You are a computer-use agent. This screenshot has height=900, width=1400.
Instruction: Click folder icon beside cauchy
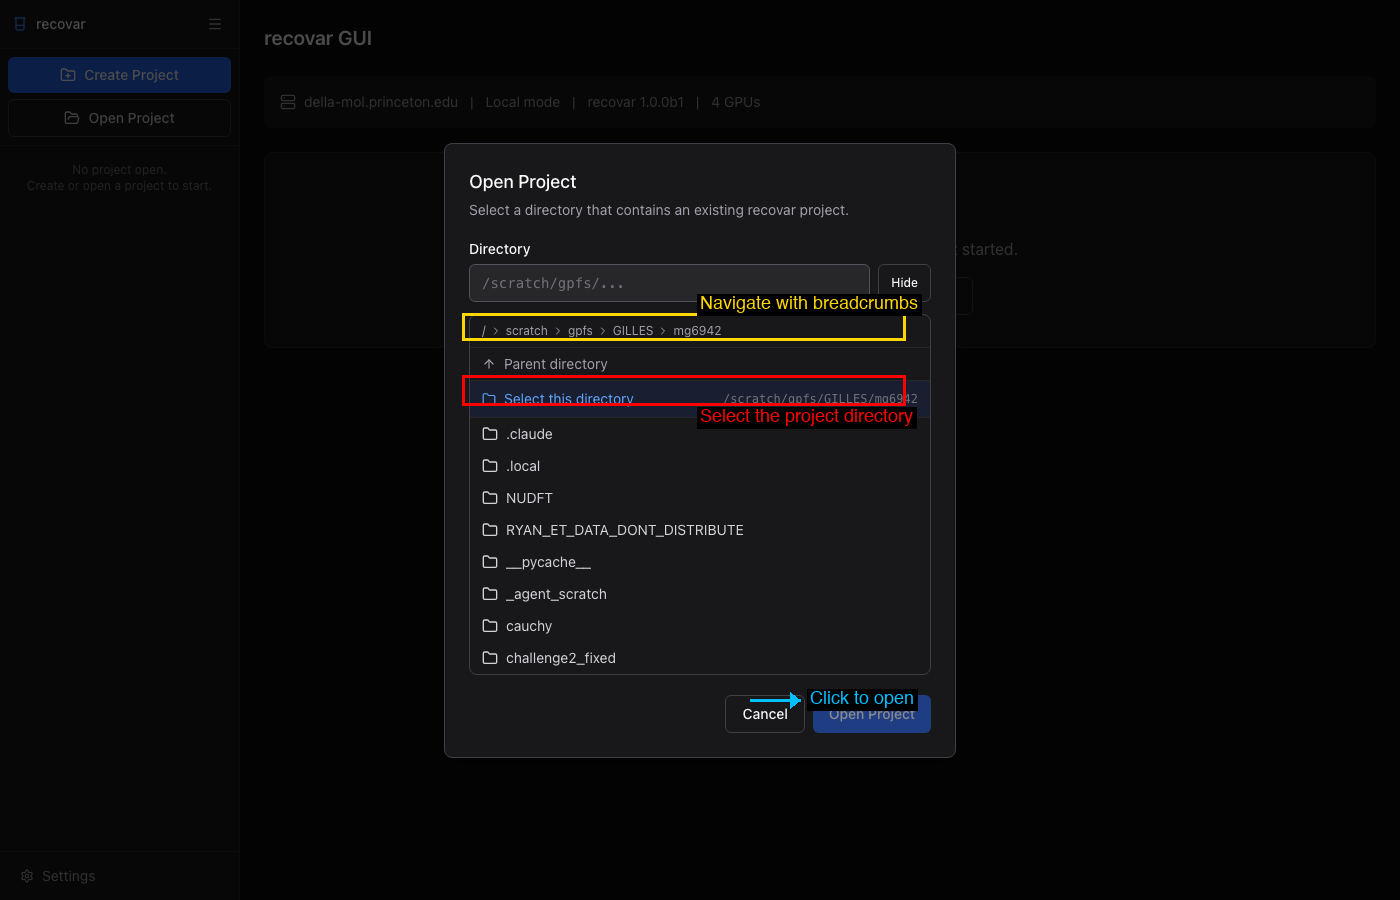[490, 626]
